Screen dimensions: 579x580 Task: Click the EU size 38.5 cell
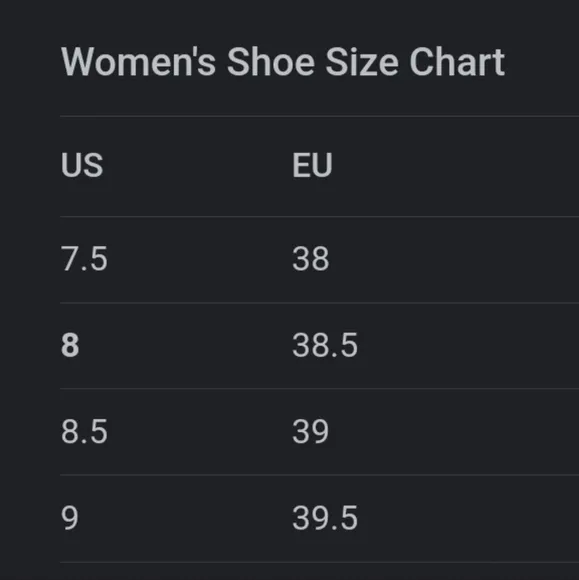(x=325, y=345)
